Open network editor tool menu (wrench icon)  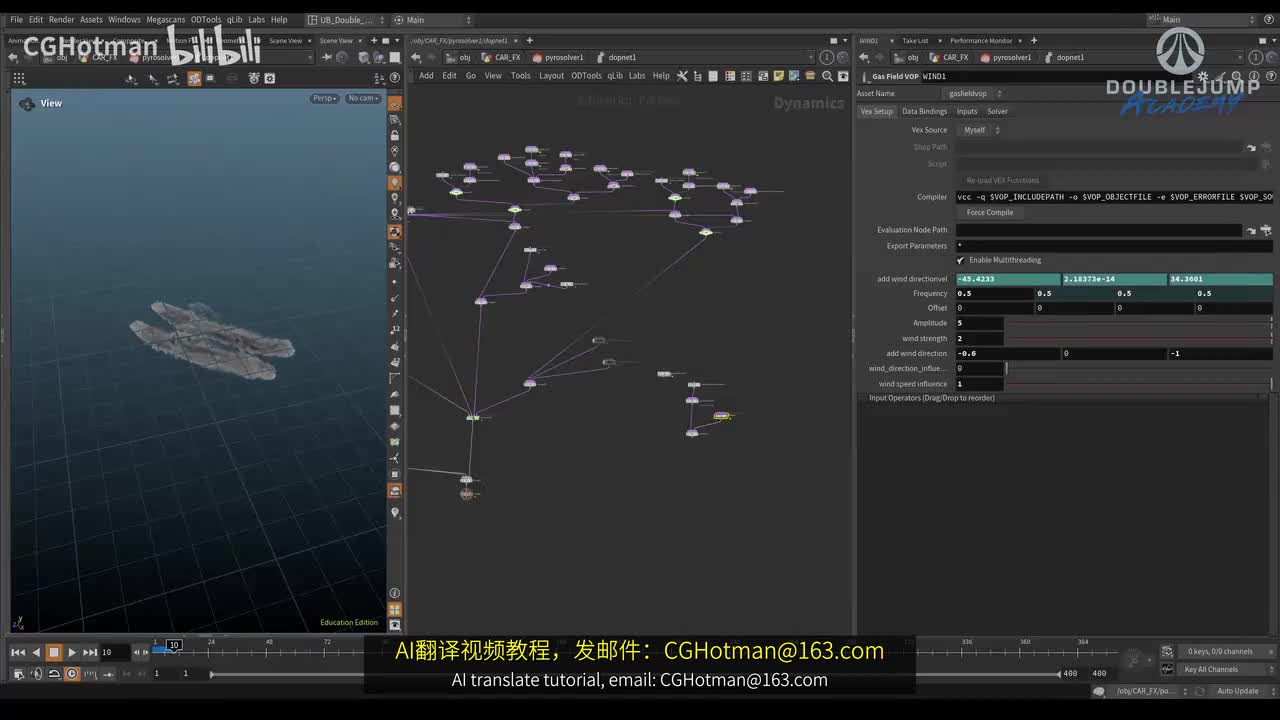(x=682, y=76)
